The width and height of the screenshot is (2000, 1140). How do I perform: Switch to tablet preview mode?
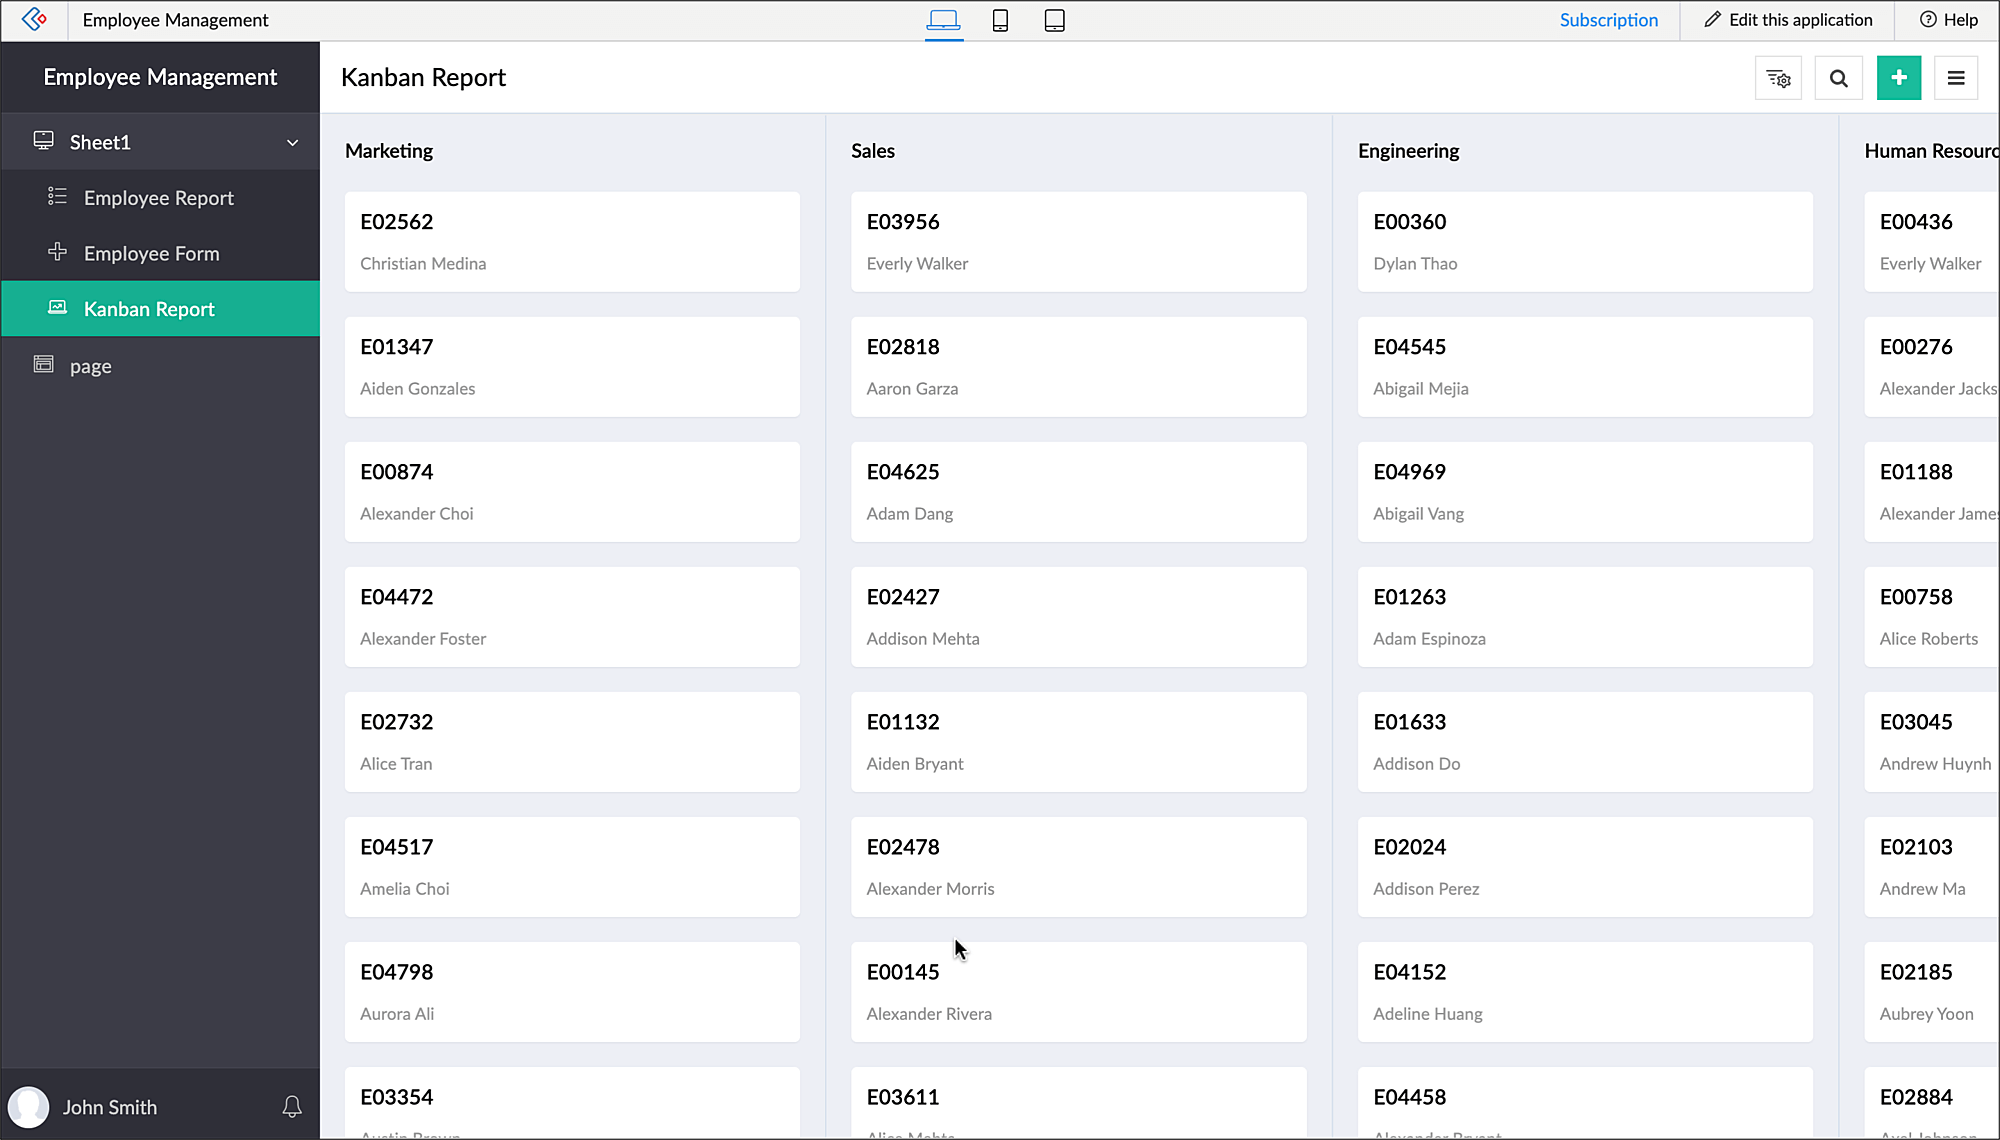point(1054,20)
